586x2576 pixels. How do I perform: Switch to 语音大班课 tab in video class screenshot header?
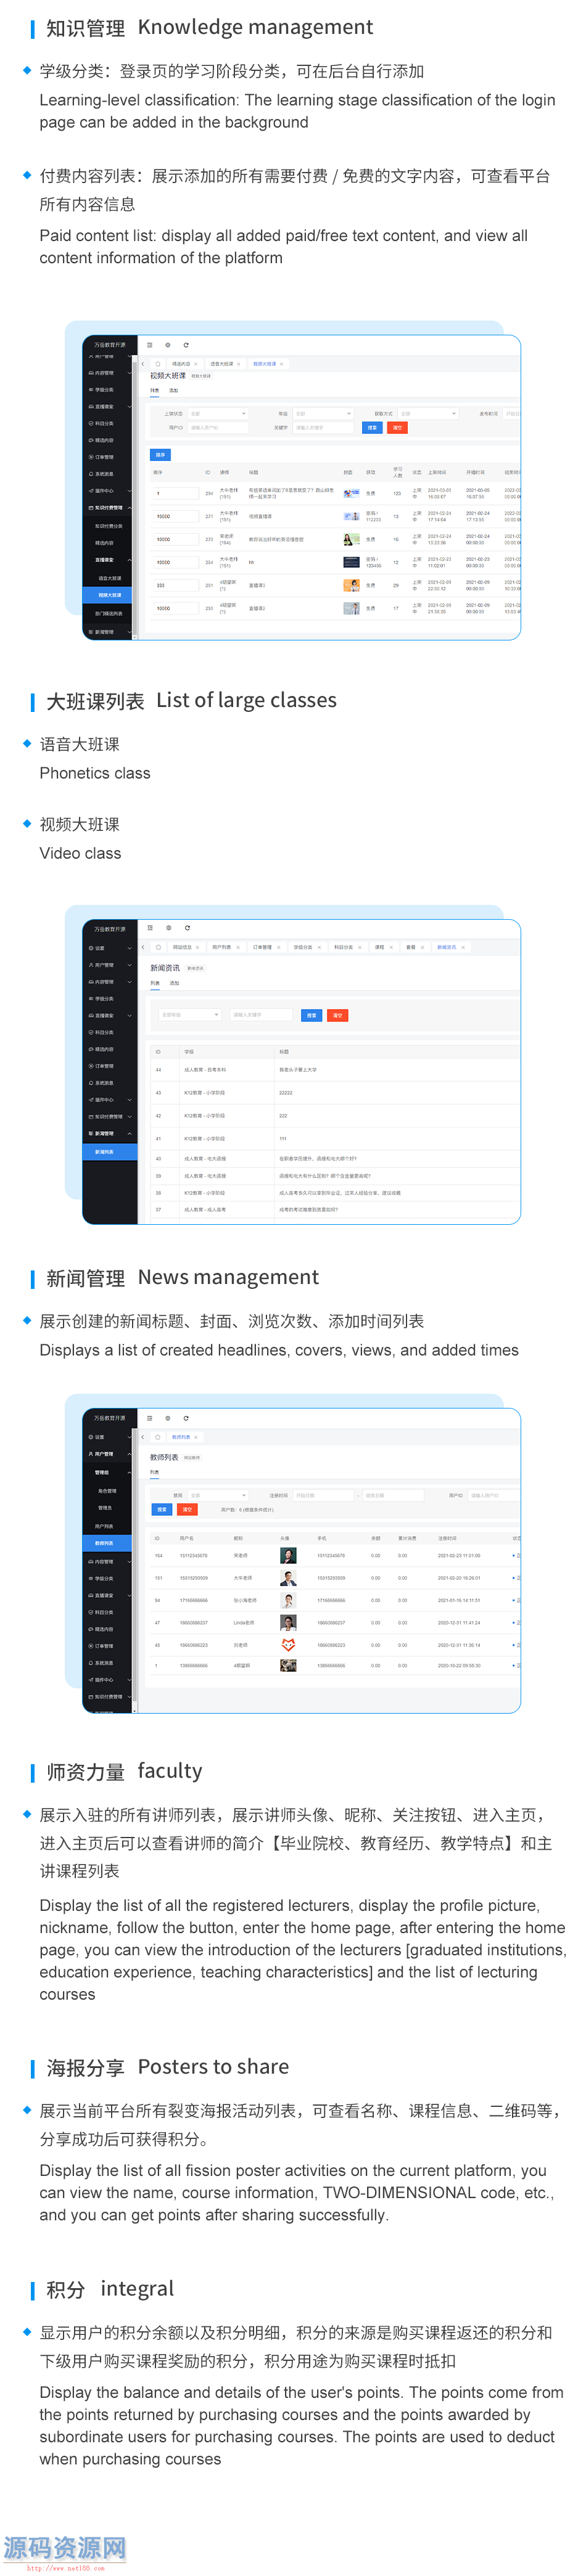(221, 364)
